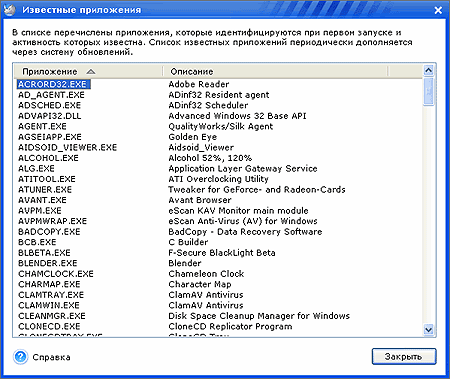Select the CLEANMGR.EXE entry

pos(52,316)
